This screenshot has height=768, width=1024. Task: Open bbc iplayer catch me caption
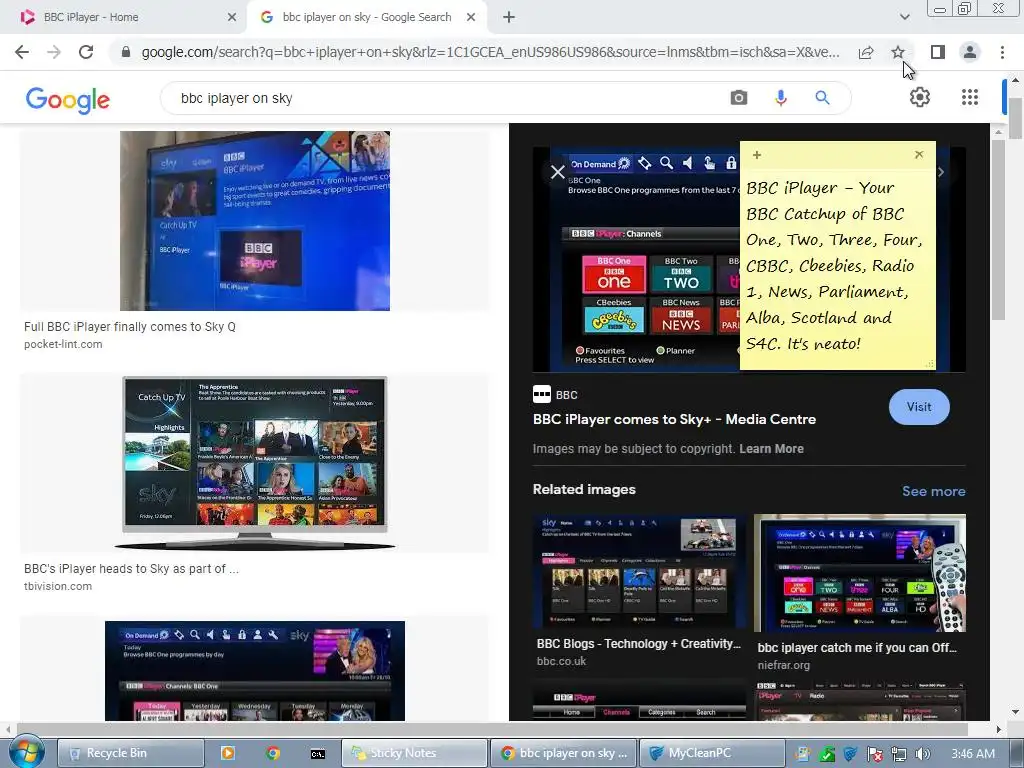coord(857,648)
